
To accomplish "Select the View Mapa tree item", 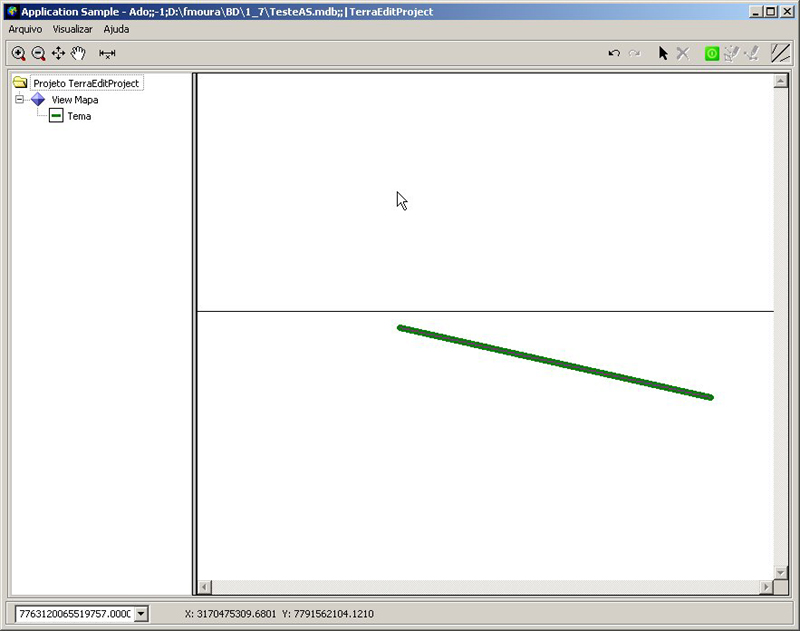I will click(x=75, y=100).
